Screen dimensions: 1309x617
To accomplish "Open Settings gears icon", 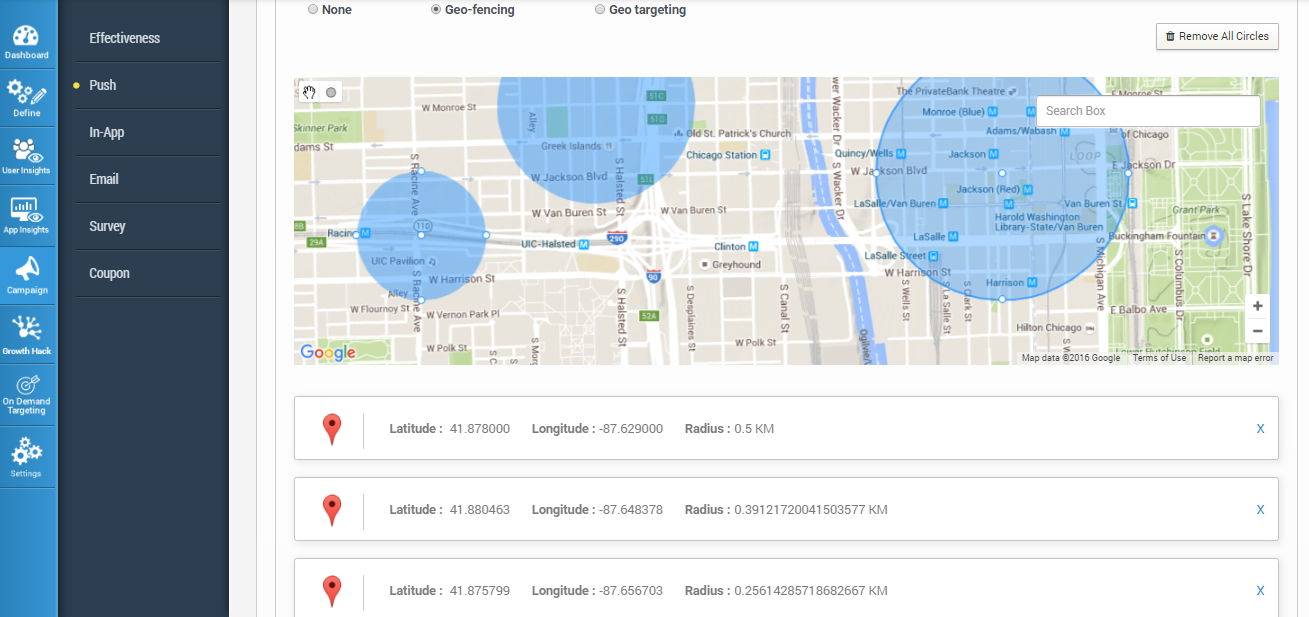I will coord(27,456).
